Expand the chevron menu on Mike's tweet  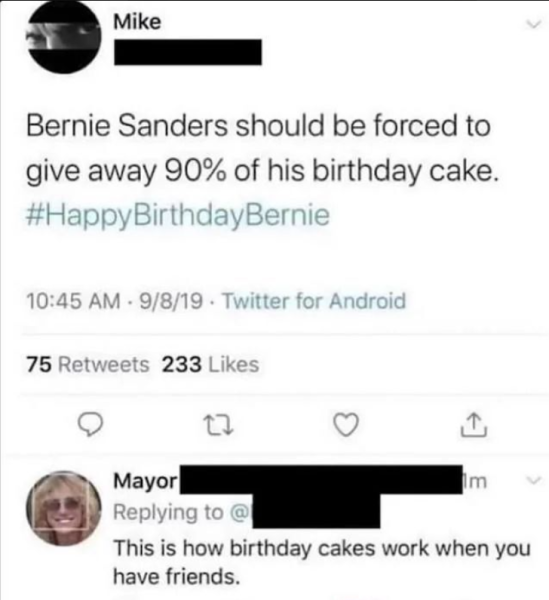coord(533,24)
